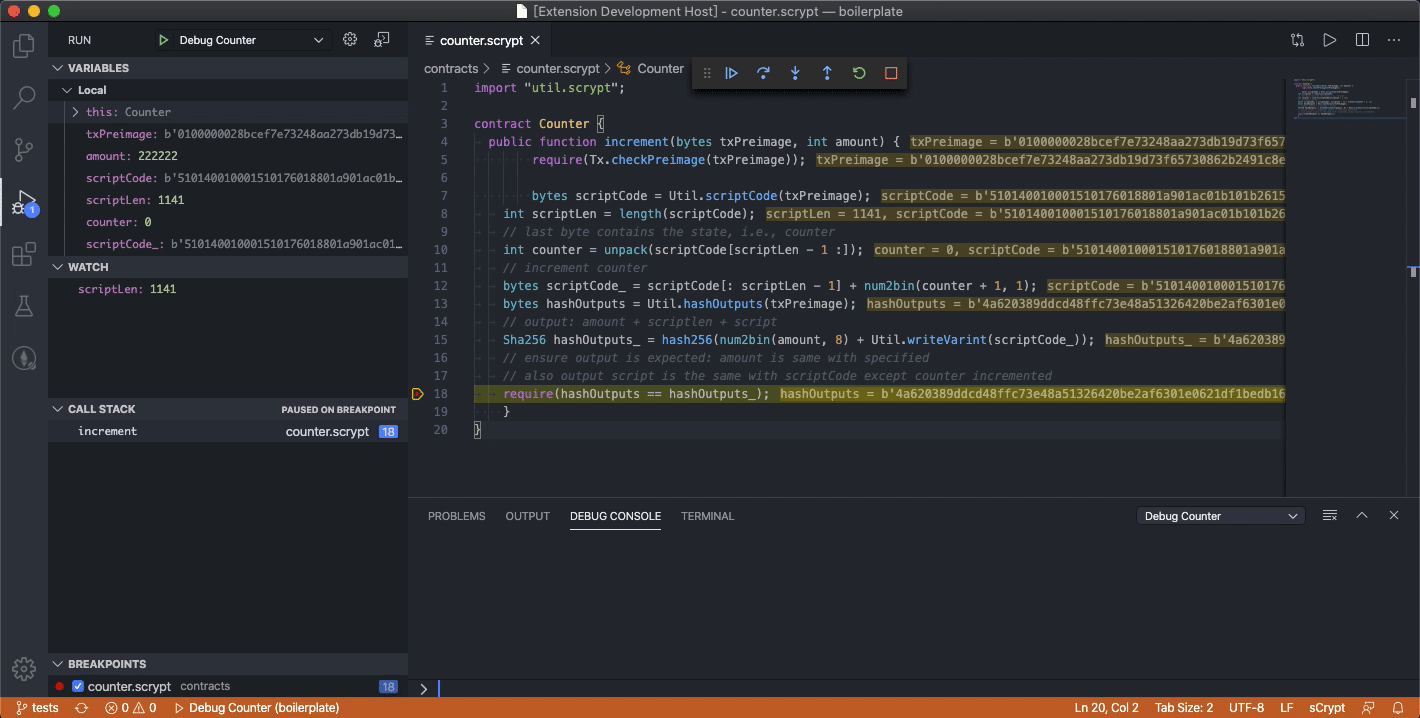Click the Step Over debug icon
Screen dimensions: 1420x718
[763, 73]
